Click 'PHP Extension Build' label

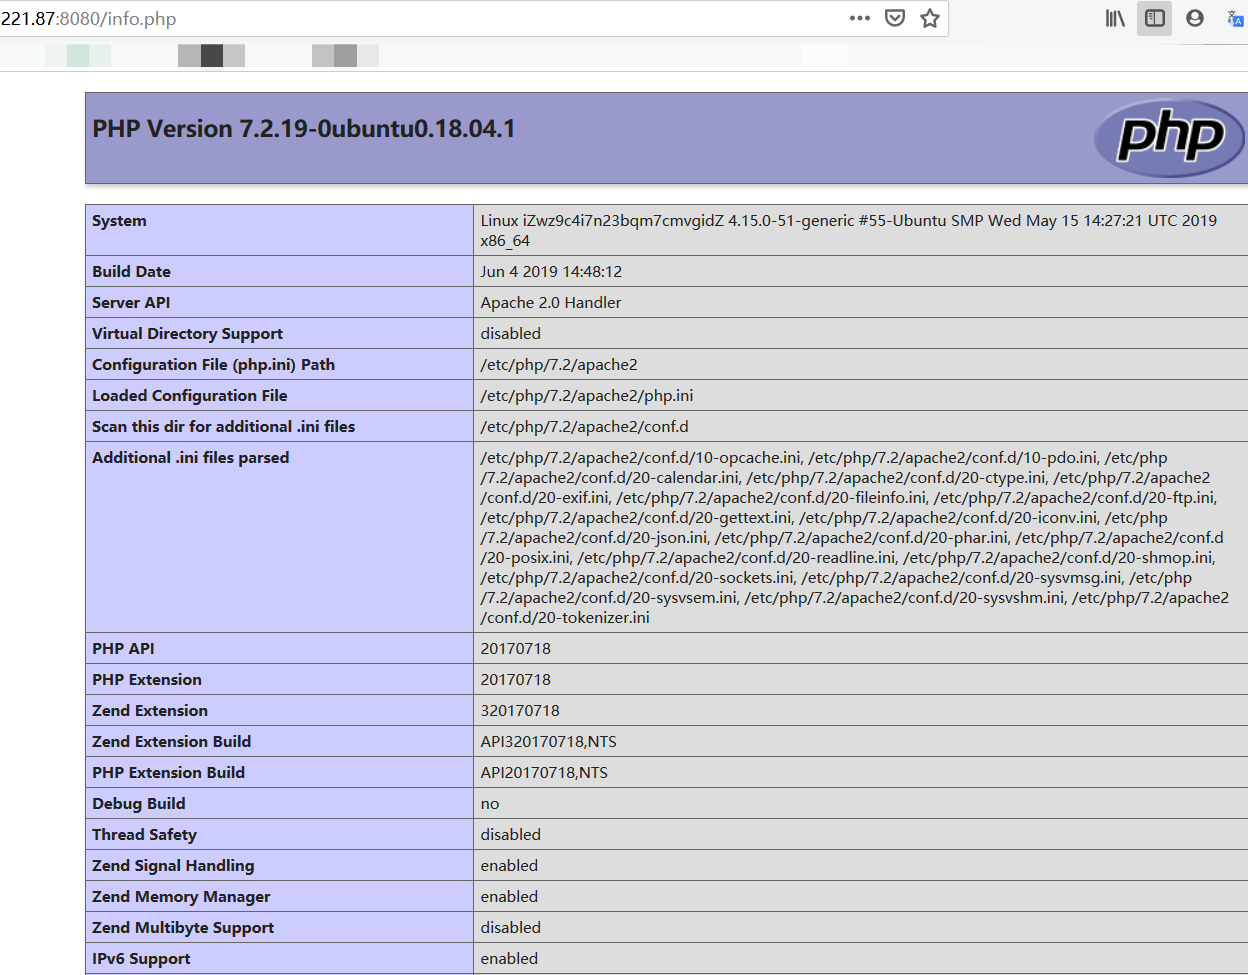(x=168, y=773)
